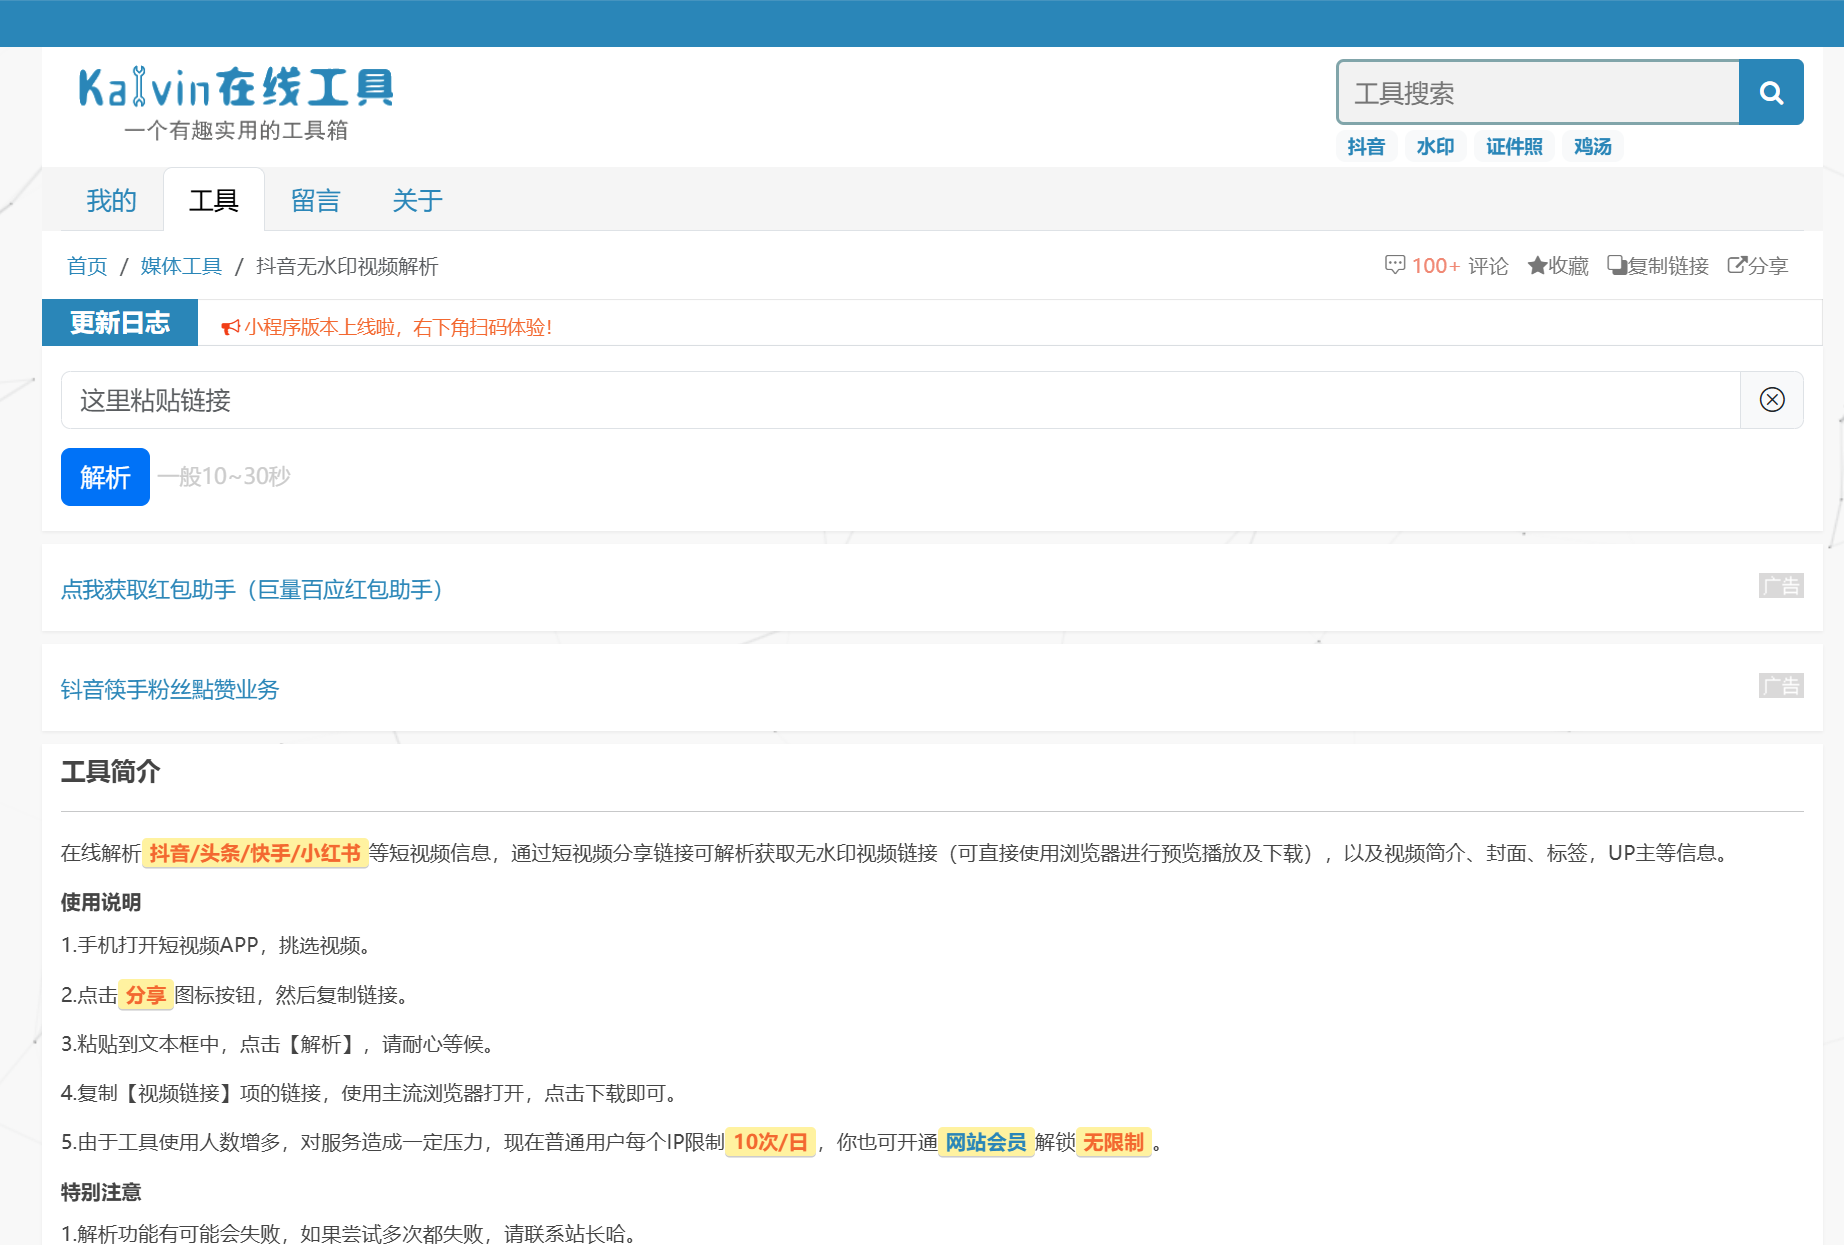Click 一般10~30秒 hint text
1844x1245 pixels.
click(x=224, y=477)
